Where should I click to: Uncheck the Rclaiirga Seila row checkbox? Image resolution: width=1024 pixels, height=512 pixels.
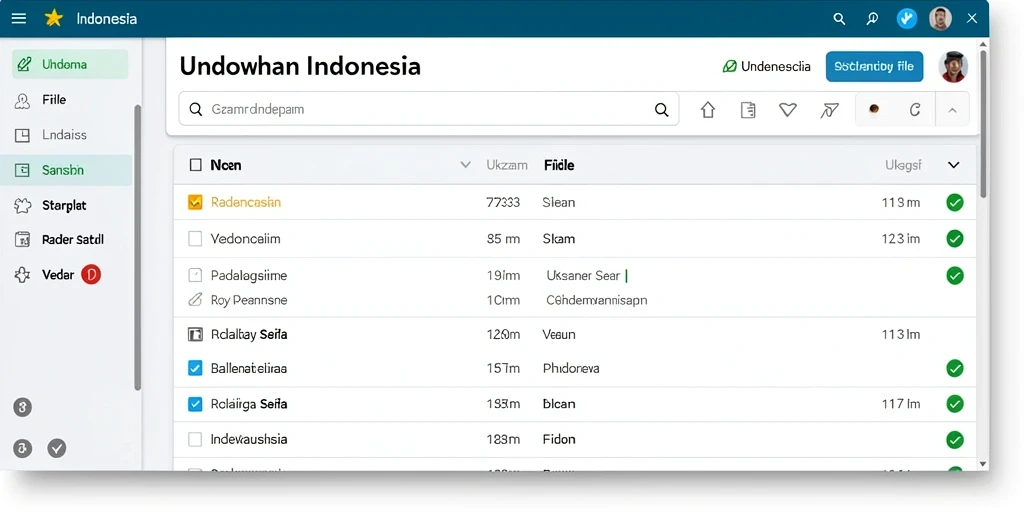tap(195, 404)
